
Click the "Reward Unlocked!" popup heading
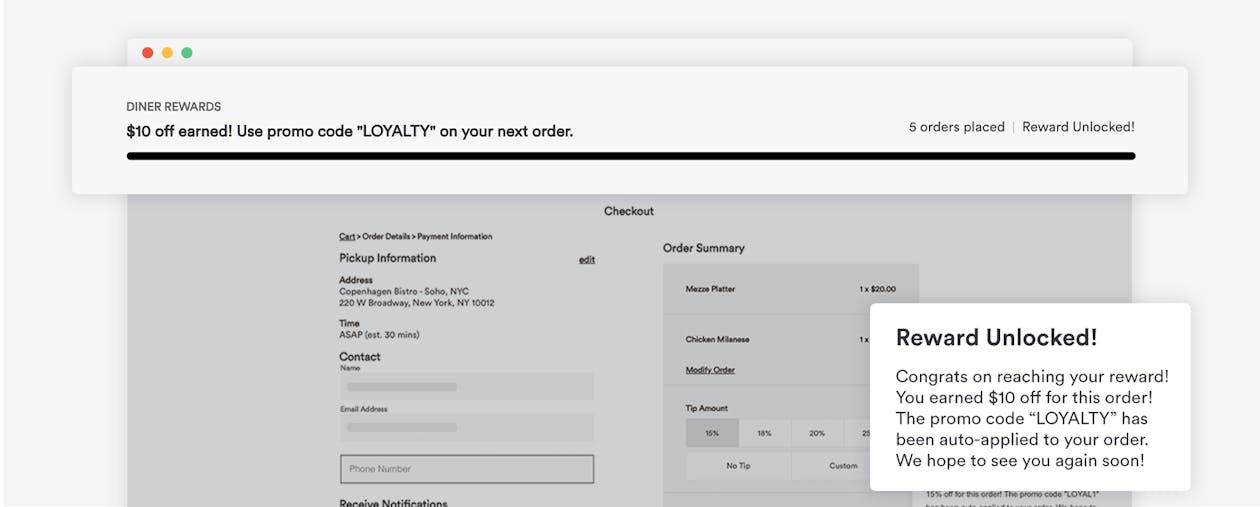(x=996, y=338)
